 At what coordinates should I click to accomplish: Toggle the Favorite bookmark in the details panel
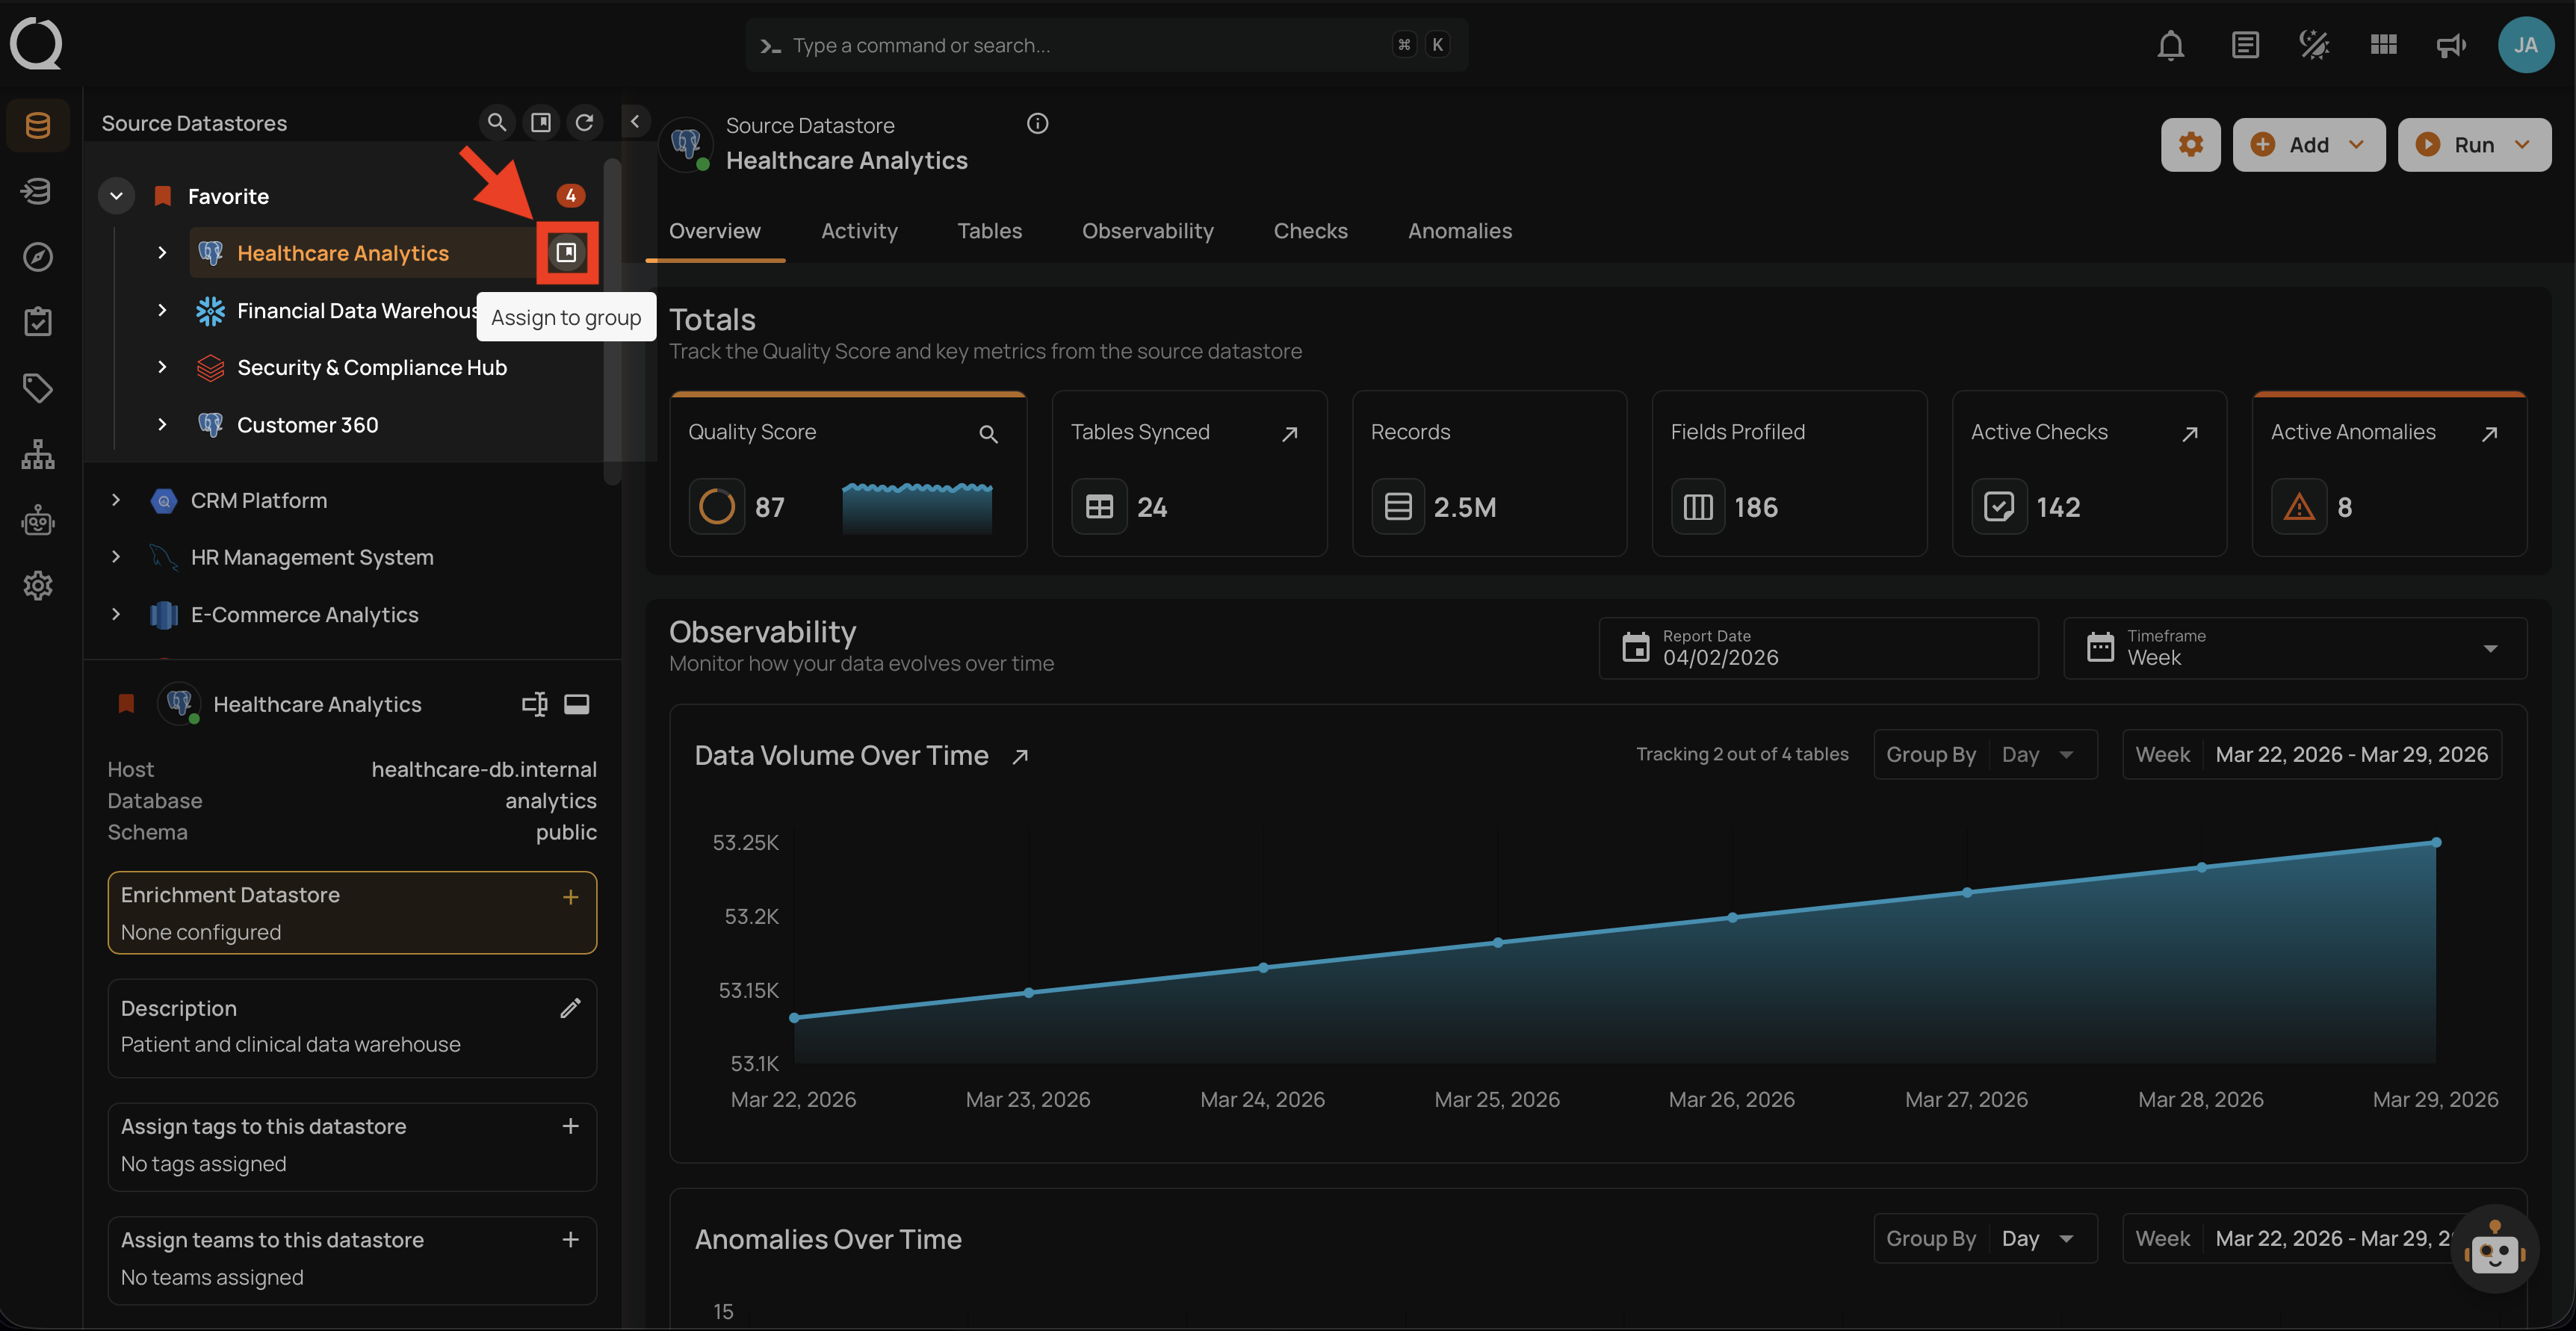point(126,704)
